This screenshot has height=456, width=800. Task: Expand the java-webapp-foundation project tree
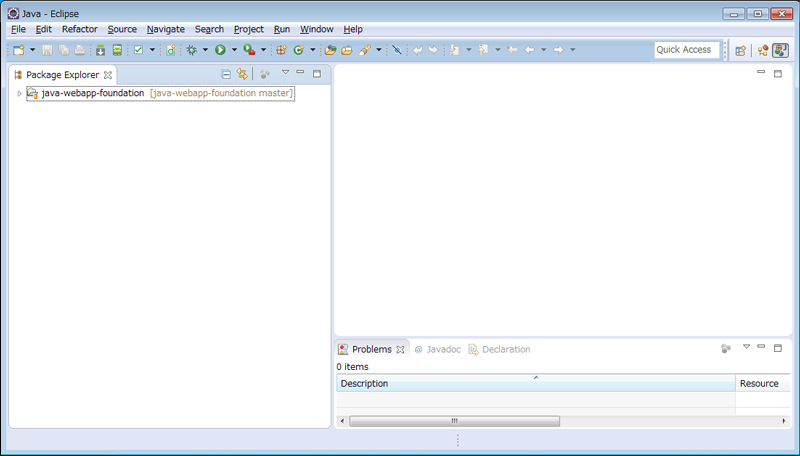pos(19,93)
